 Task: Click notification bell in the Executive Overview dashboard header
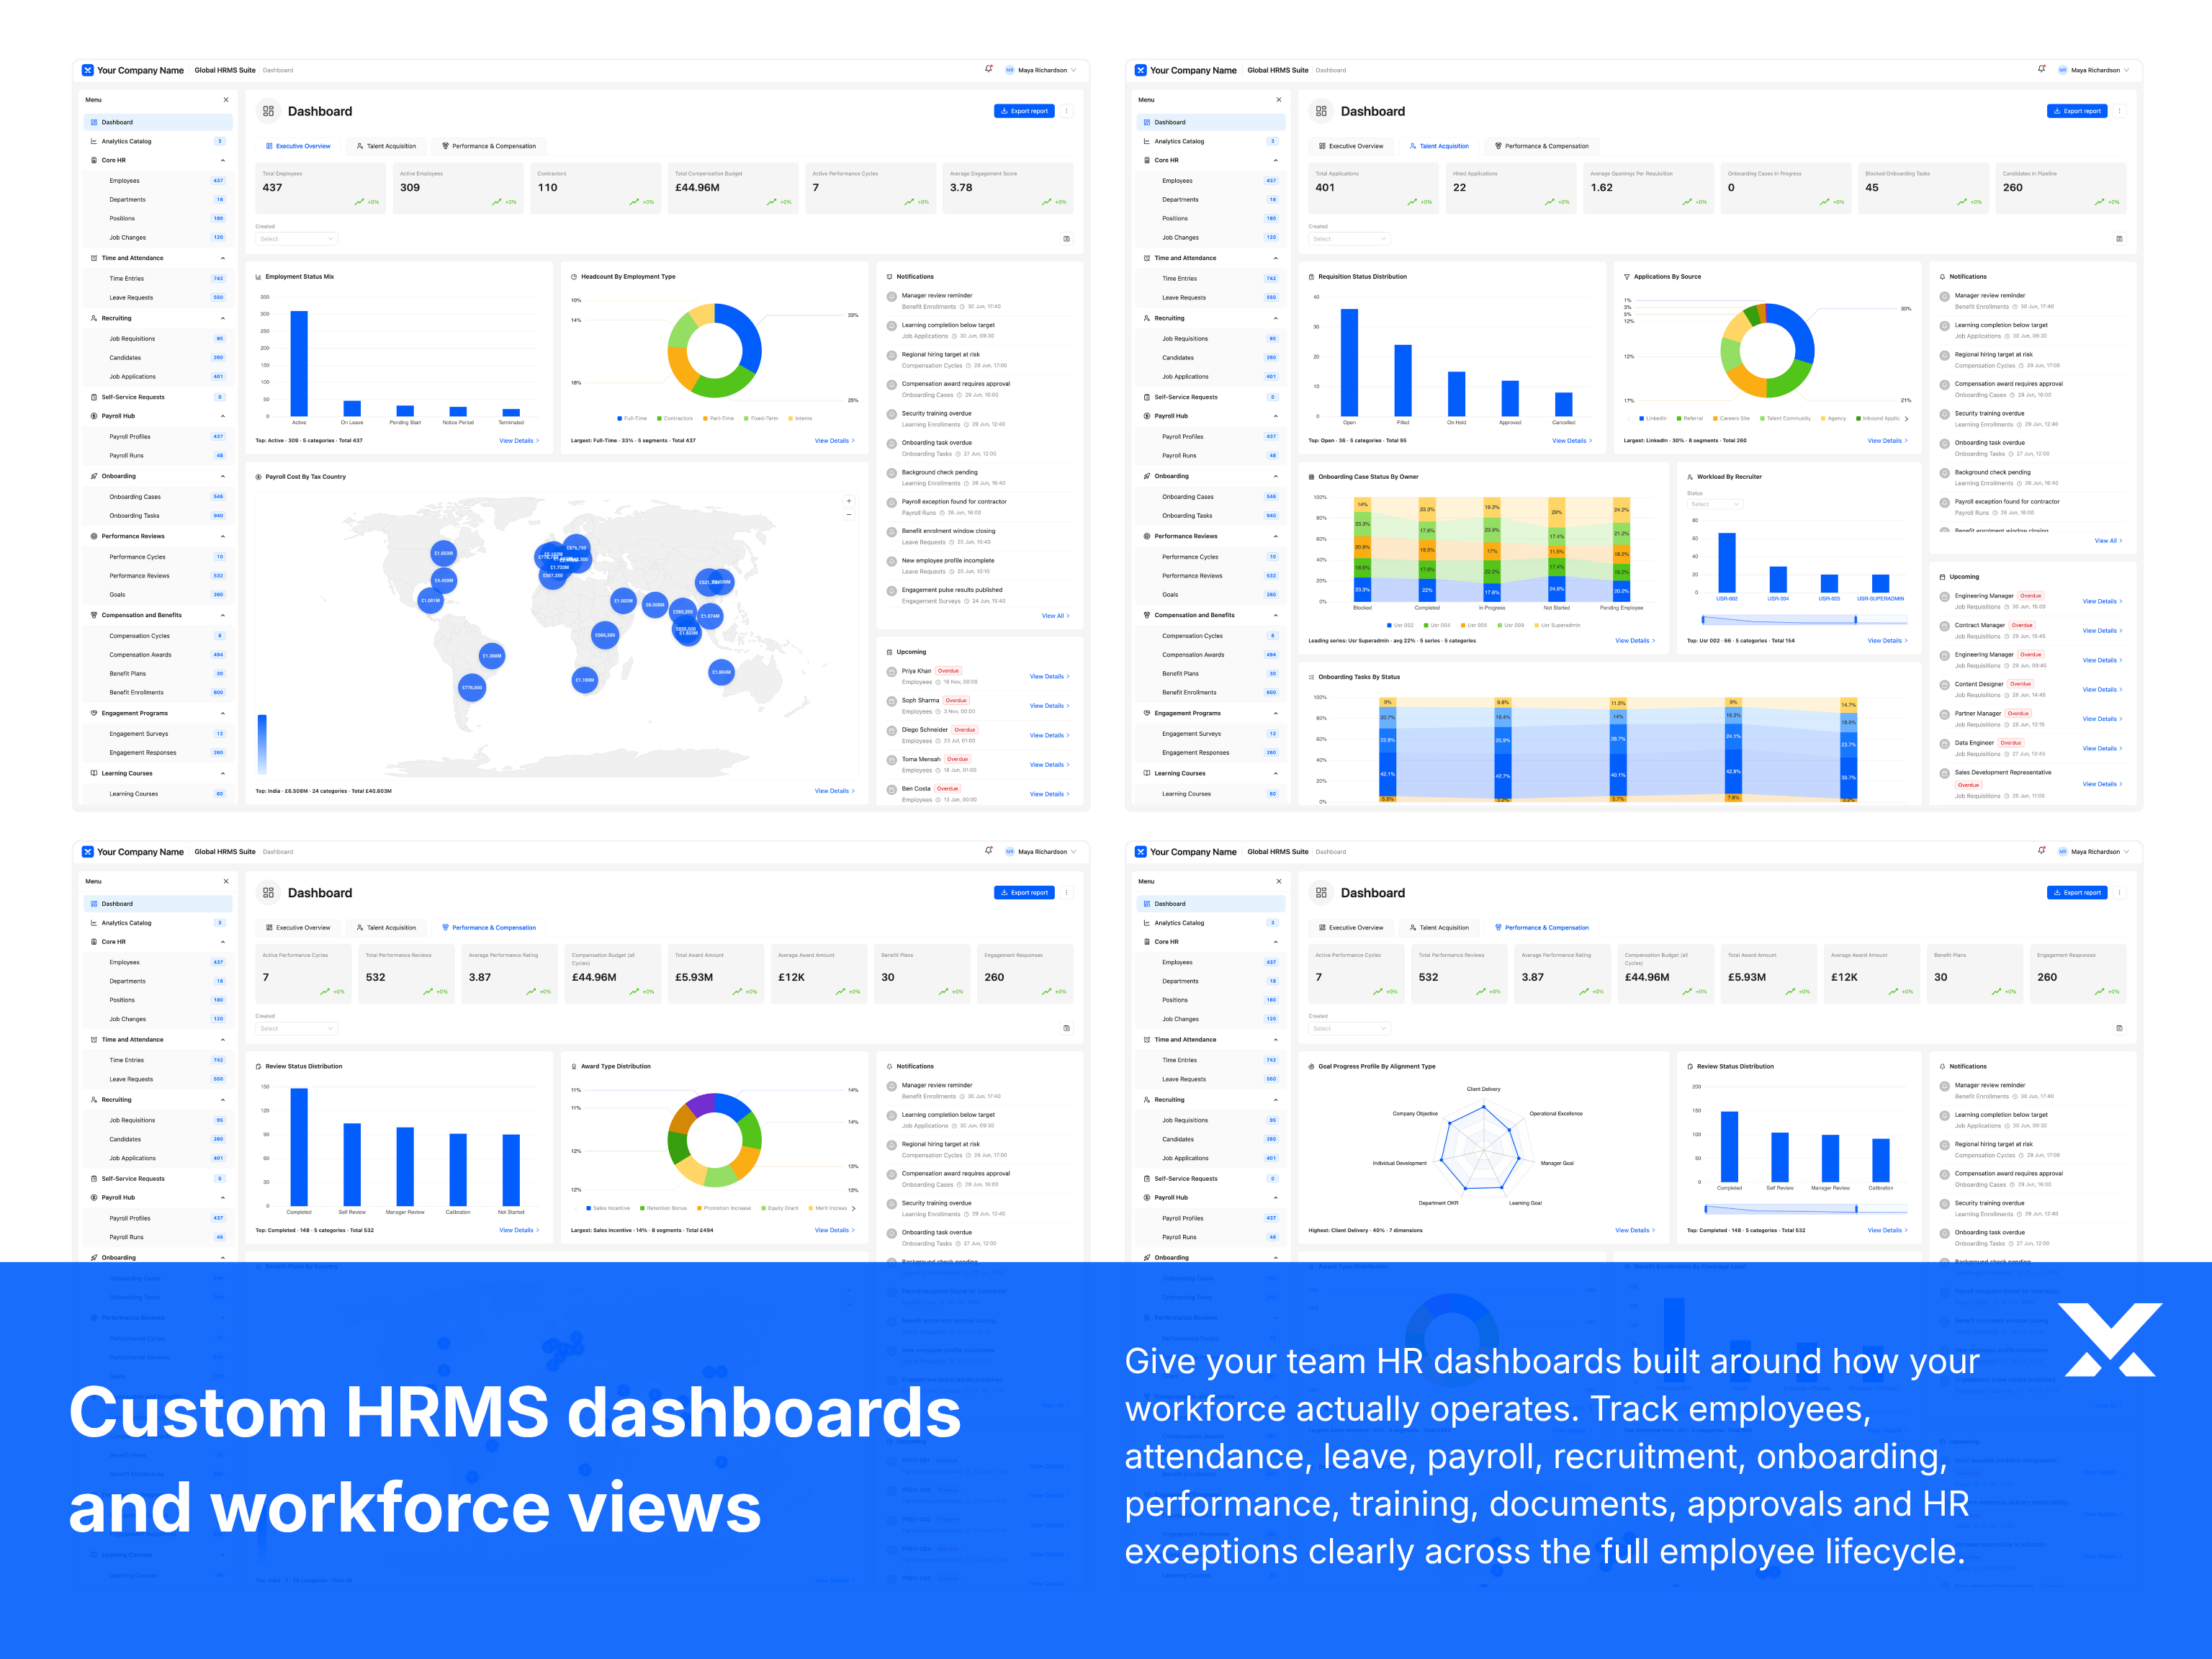point(989,69)
